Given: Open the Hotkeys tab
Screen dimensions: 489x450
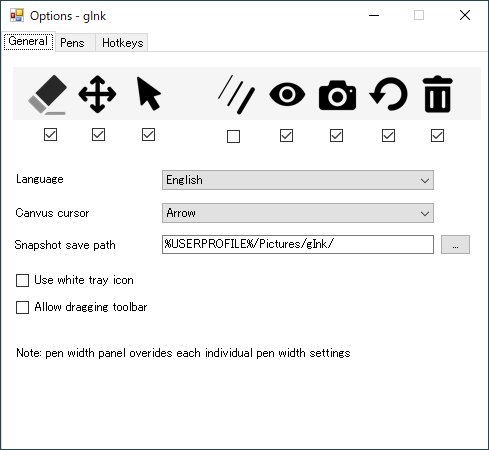Looking at the screenshot, I should (x=122, y=43).
